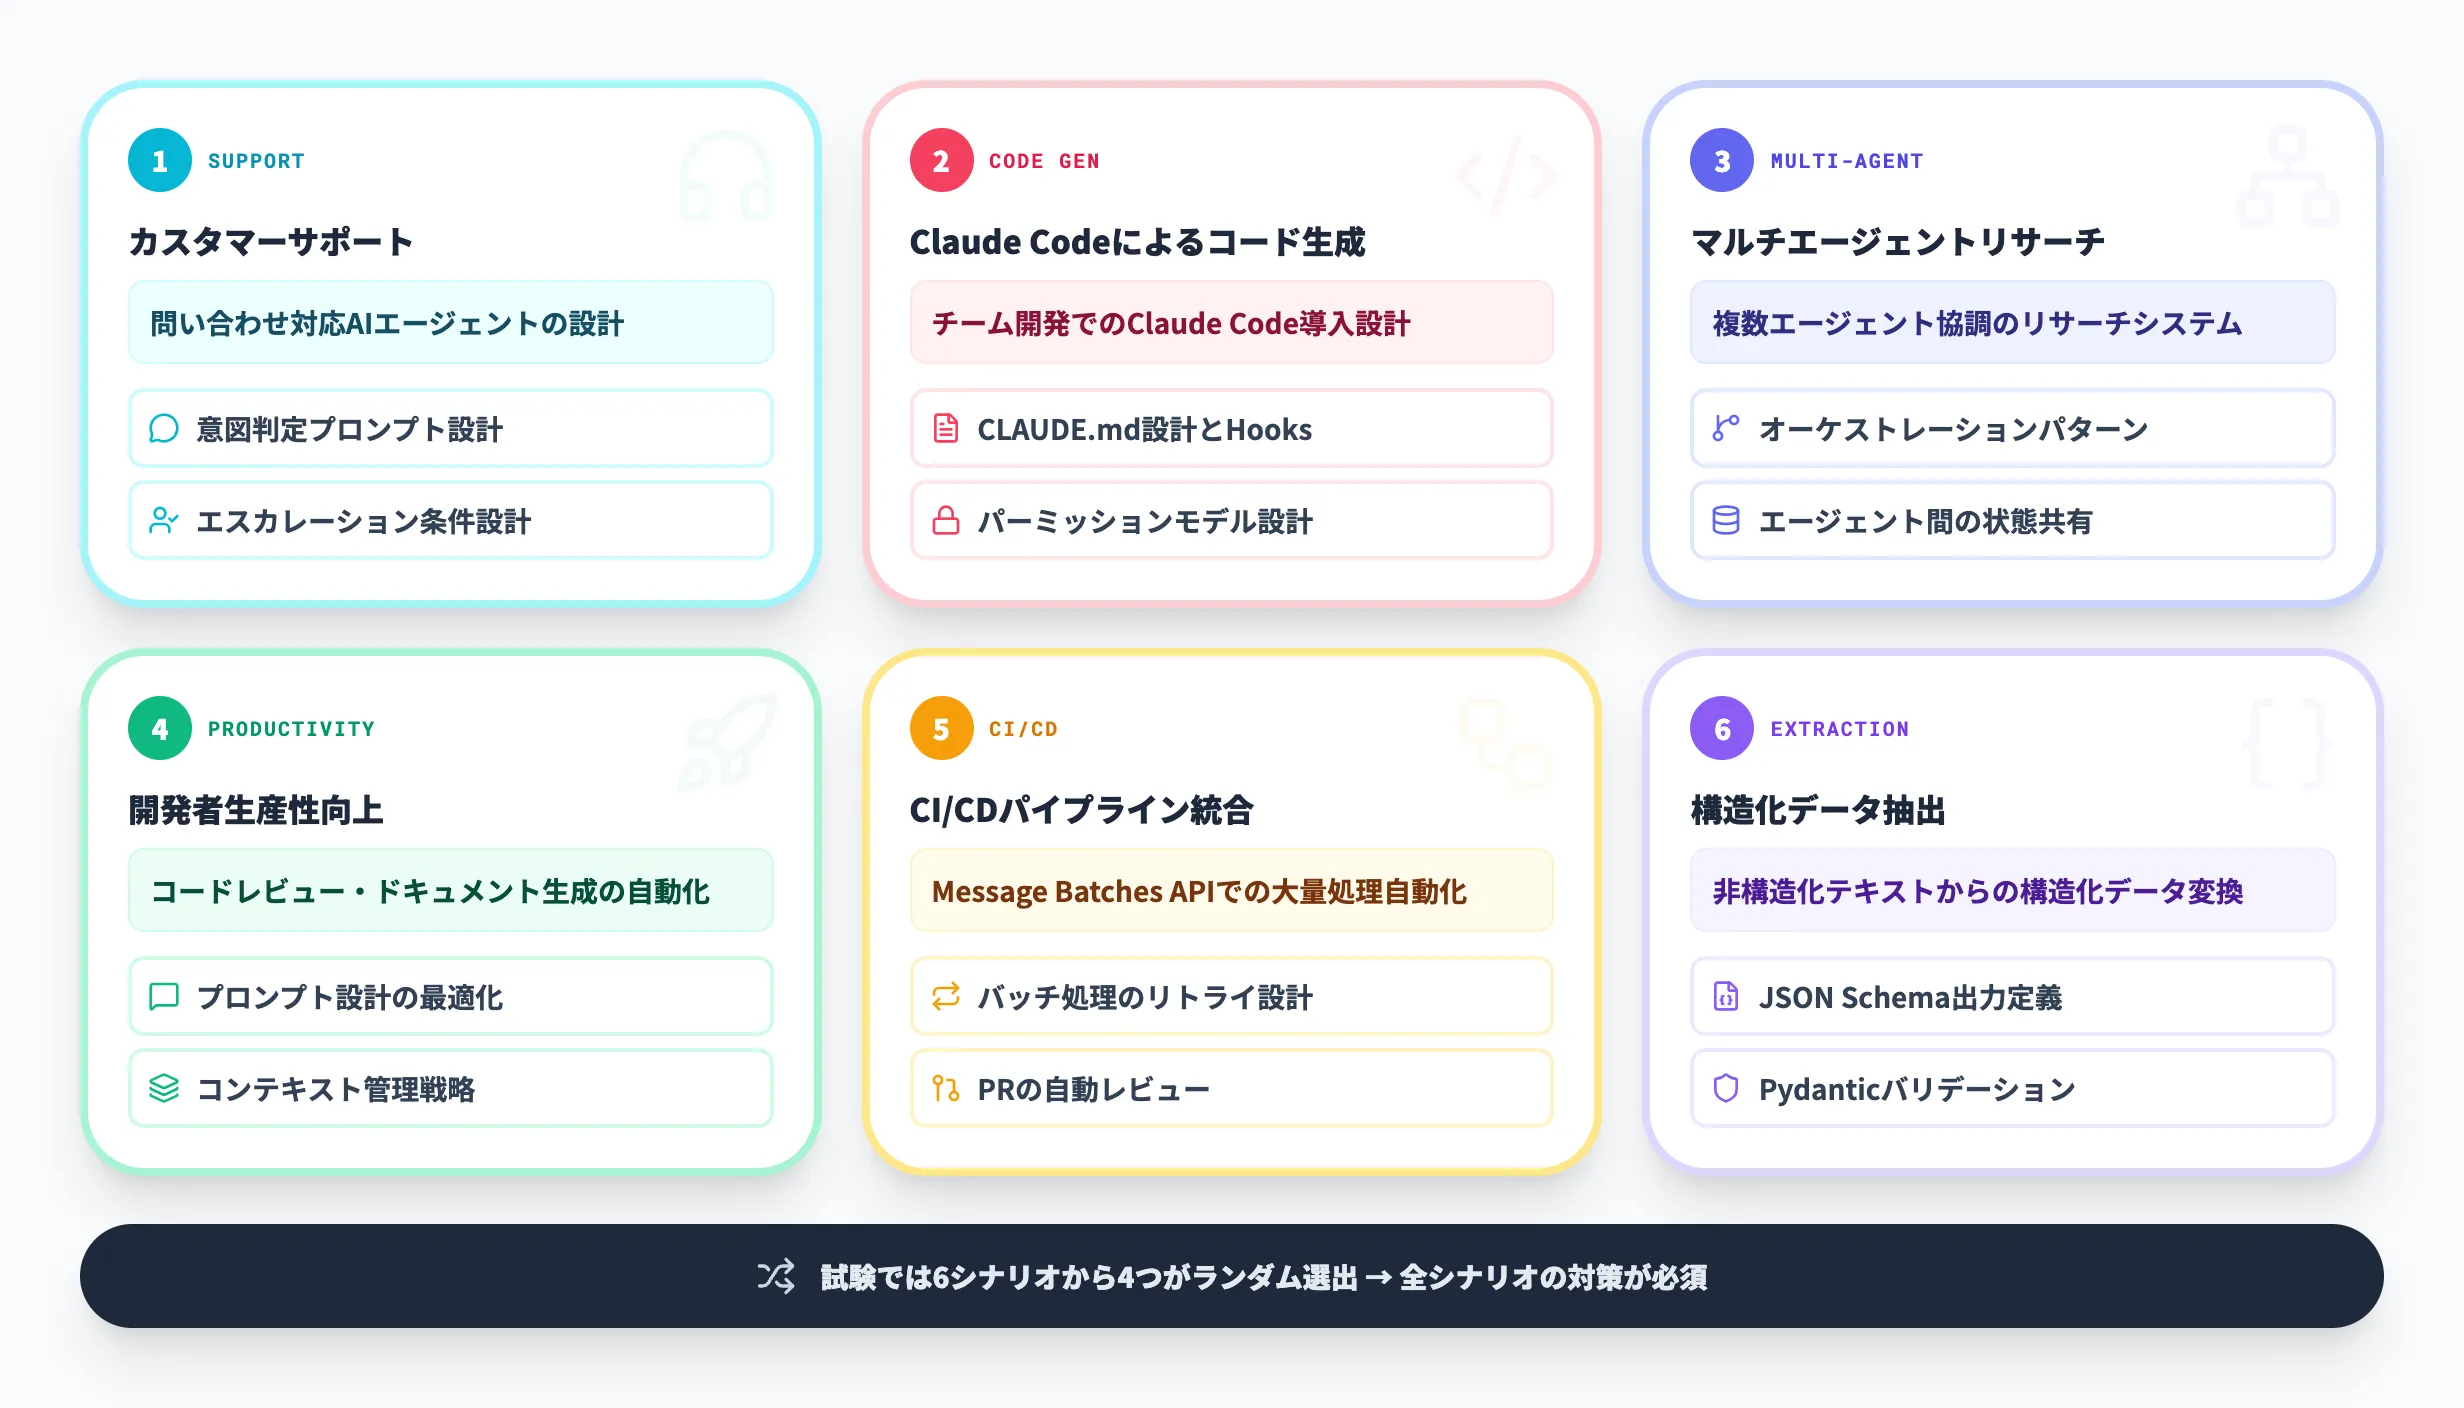
Task: Click the repeat arrows icon beside バッチ処理のリトライ設計
Action: (946, 997)
